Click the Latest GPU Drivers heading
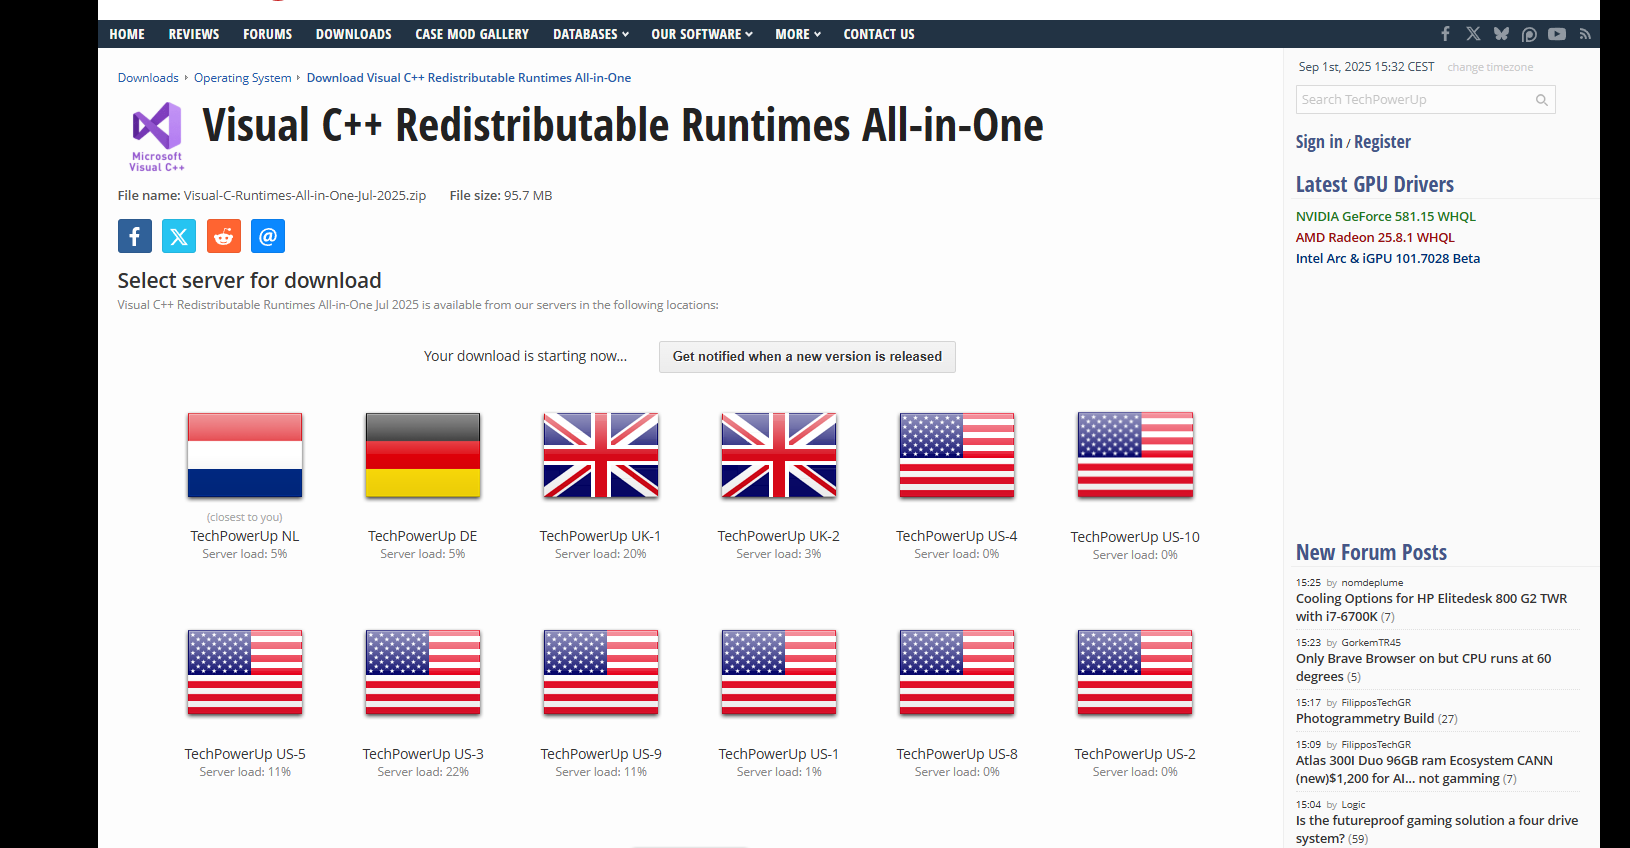Viewport: 1630px width, 848px height. (x=1375, y=184)
